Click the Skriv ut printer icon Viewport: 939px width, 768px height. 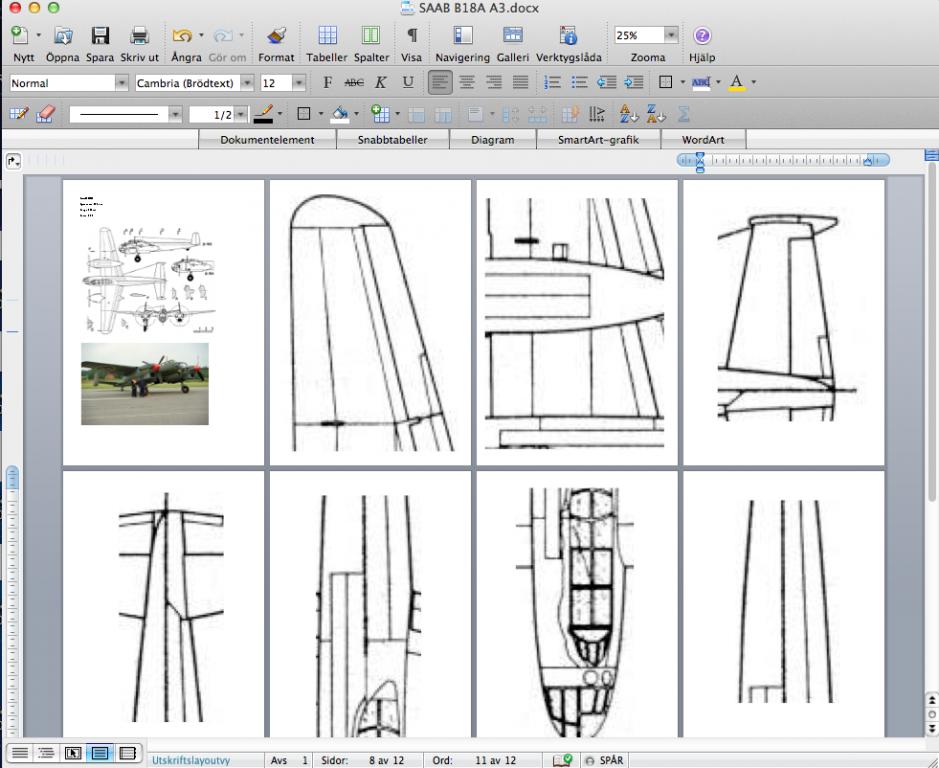click(x=140, y=37)
